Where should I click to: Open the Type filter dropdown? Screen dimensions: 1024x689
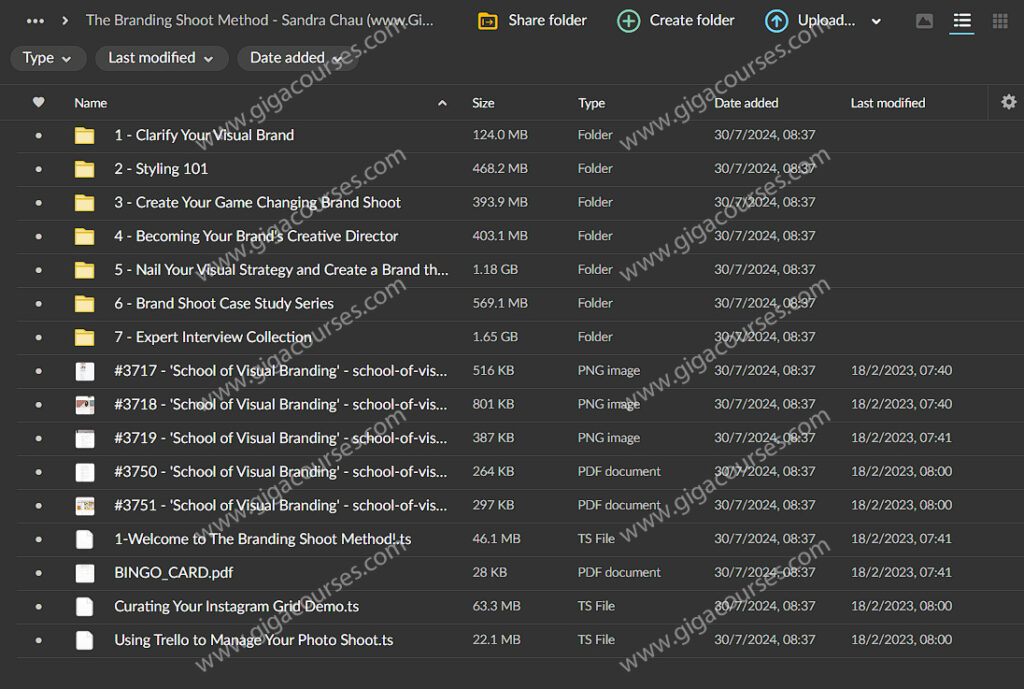click(x=48, y=58)
